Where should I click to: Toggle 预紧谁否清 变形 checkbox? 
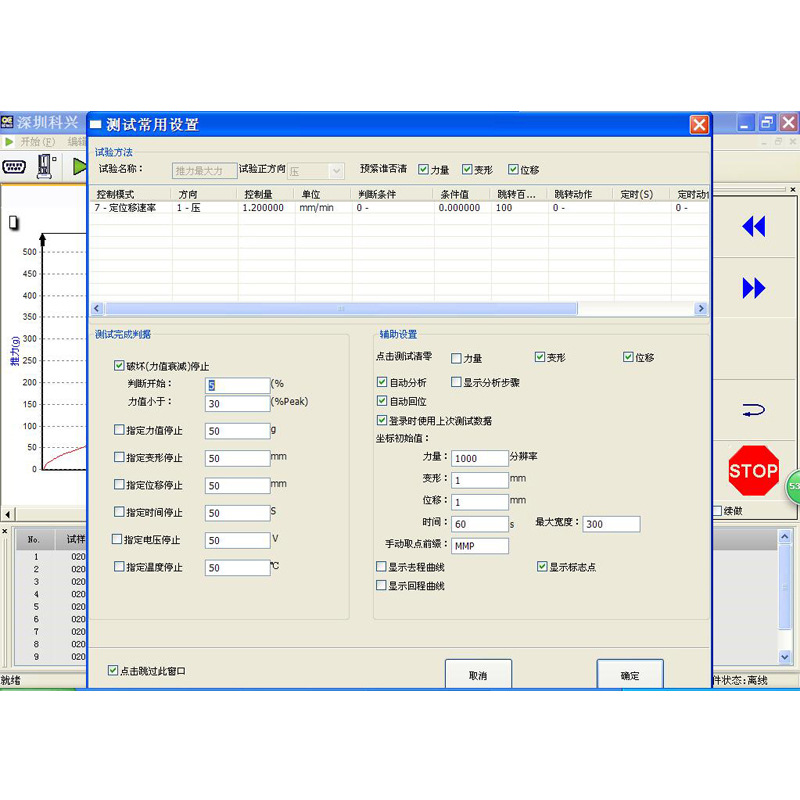[x=467, y=169]
